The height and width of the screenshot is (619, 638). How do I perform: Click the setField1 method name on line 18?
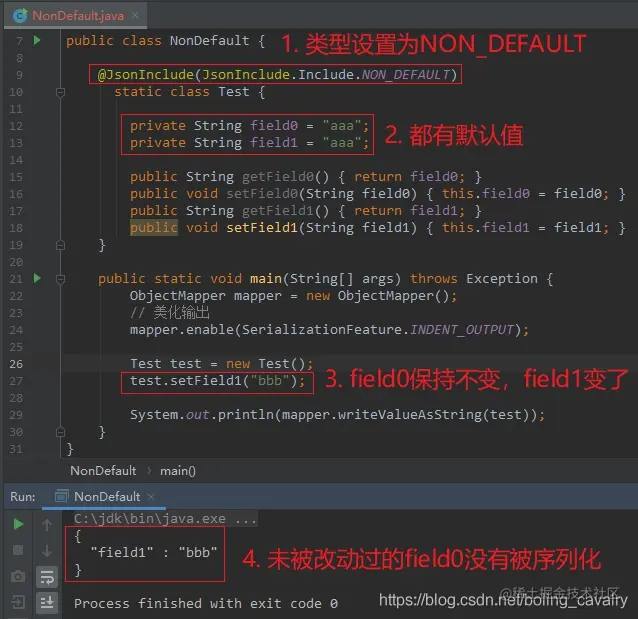coord(262,227)
